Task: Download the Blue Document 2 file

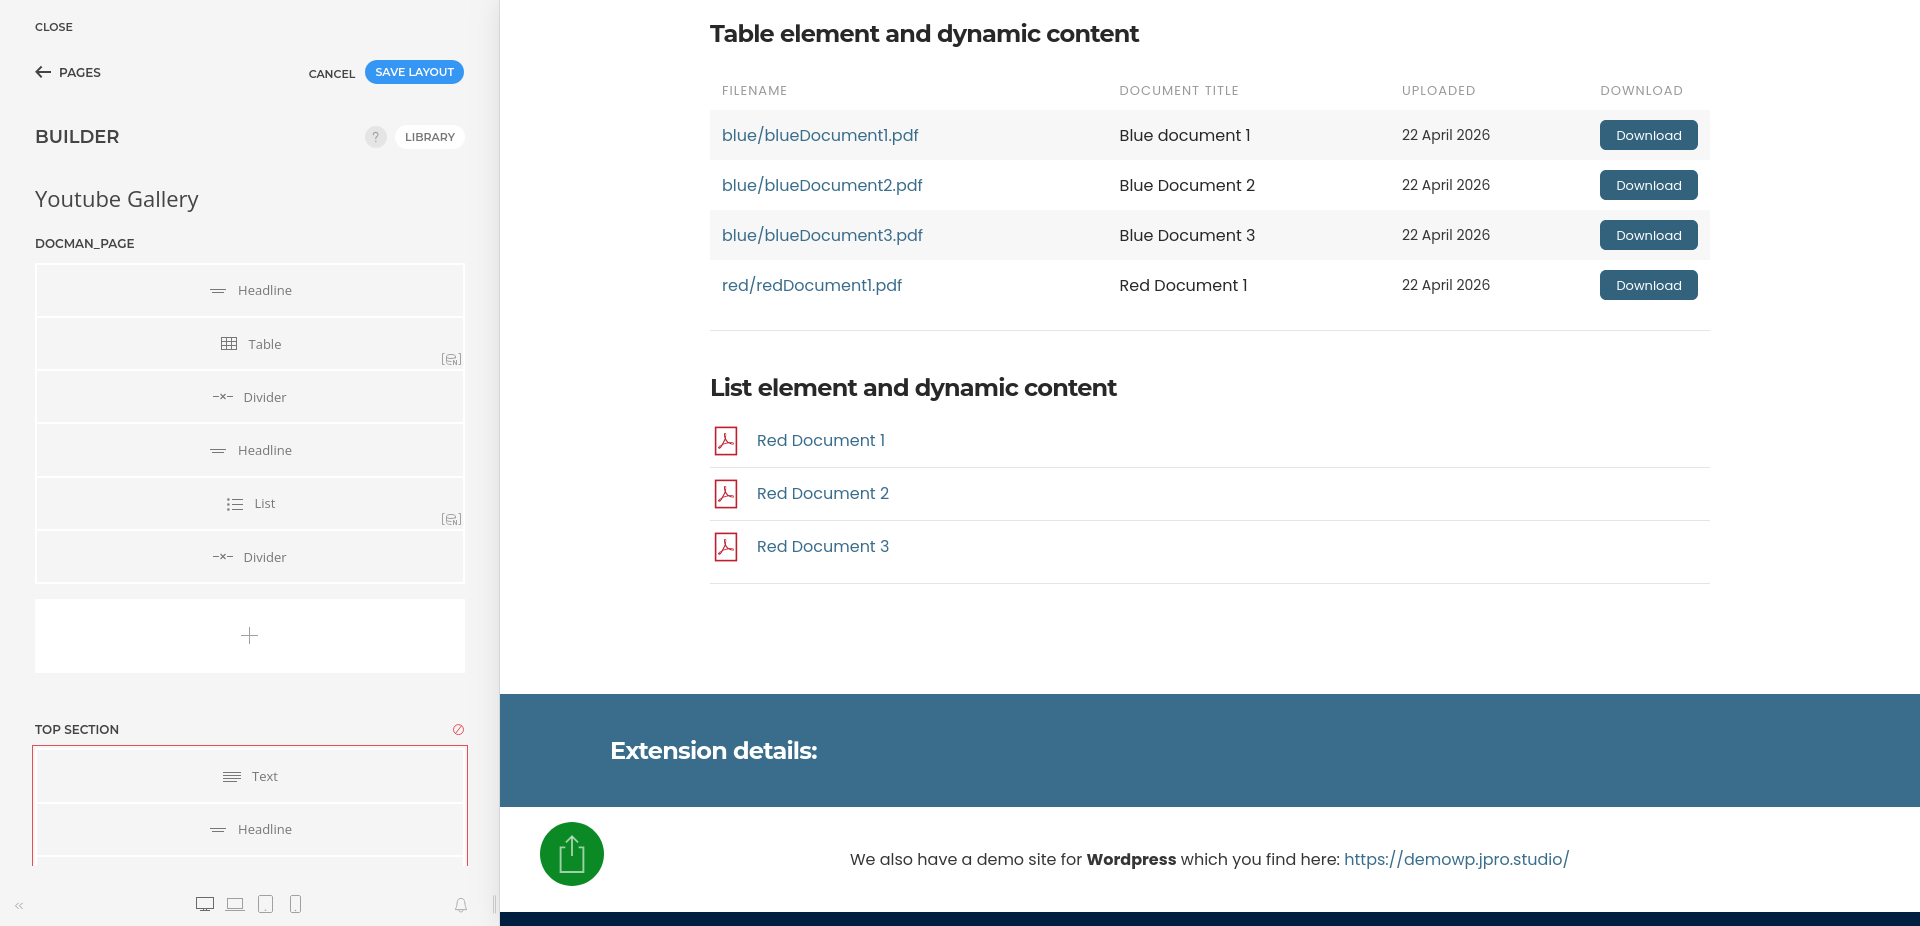Action: [x=1648, y=185]
